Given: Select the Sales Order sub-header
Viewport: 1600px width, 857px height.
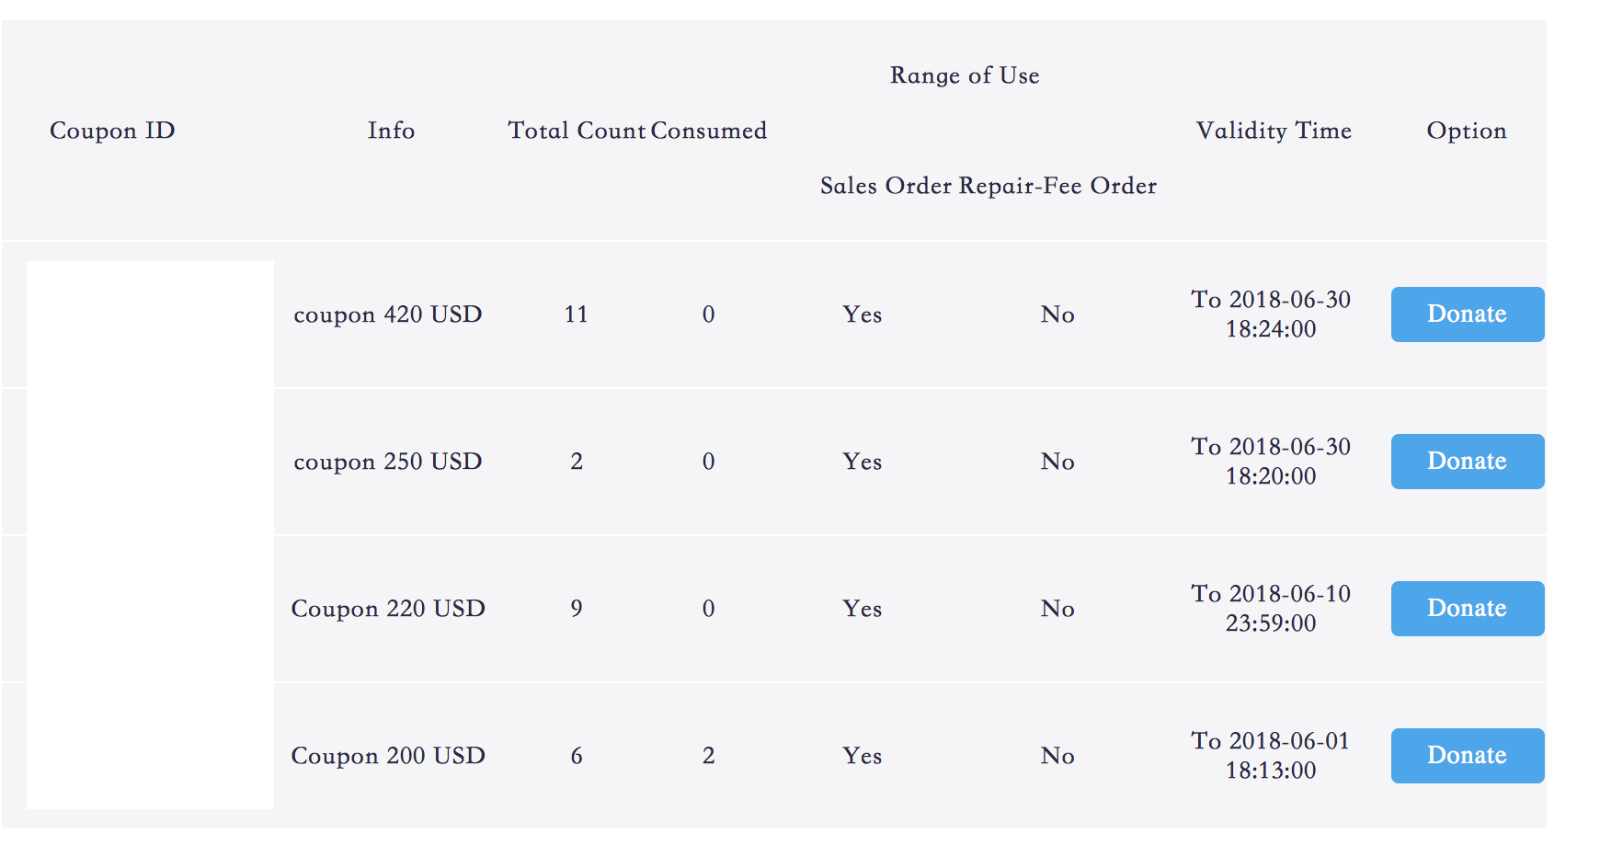Looking at the screenshot, I should click(886, 185).
